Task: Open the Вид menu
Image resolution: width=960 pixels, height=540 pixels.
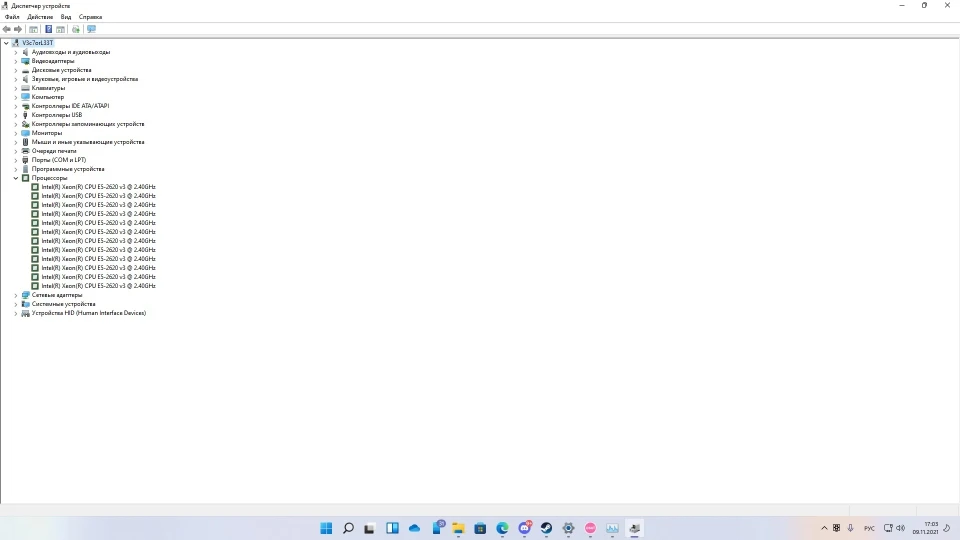Action: tap(66, 17)
